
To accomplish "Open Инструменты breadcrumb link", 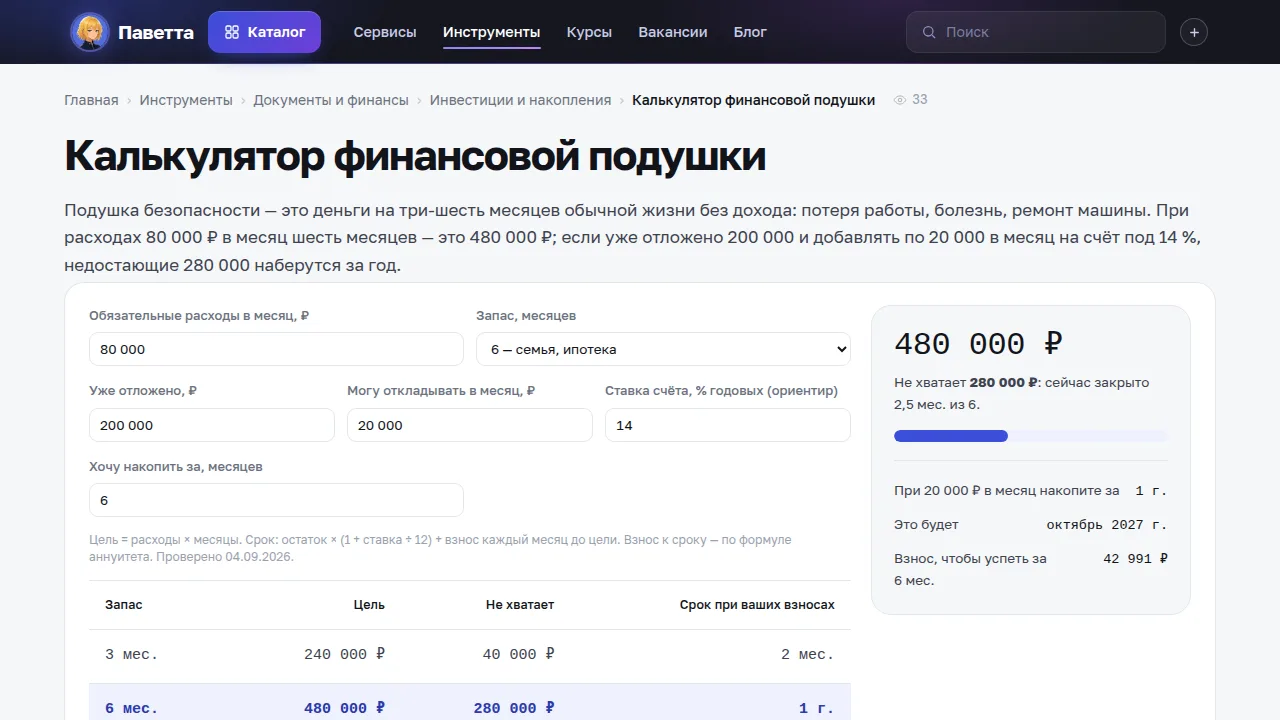I will [x=186, y=100].
